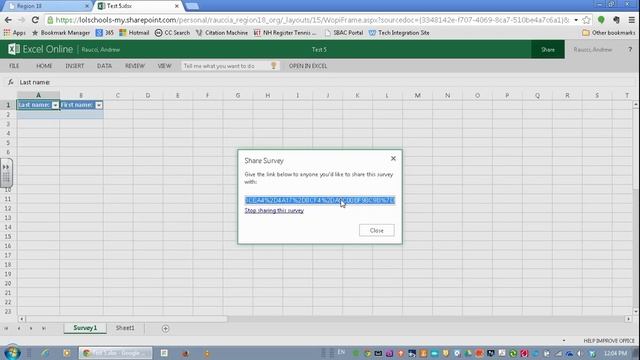Select column C header
640x360 pixels.
point(118,96)
